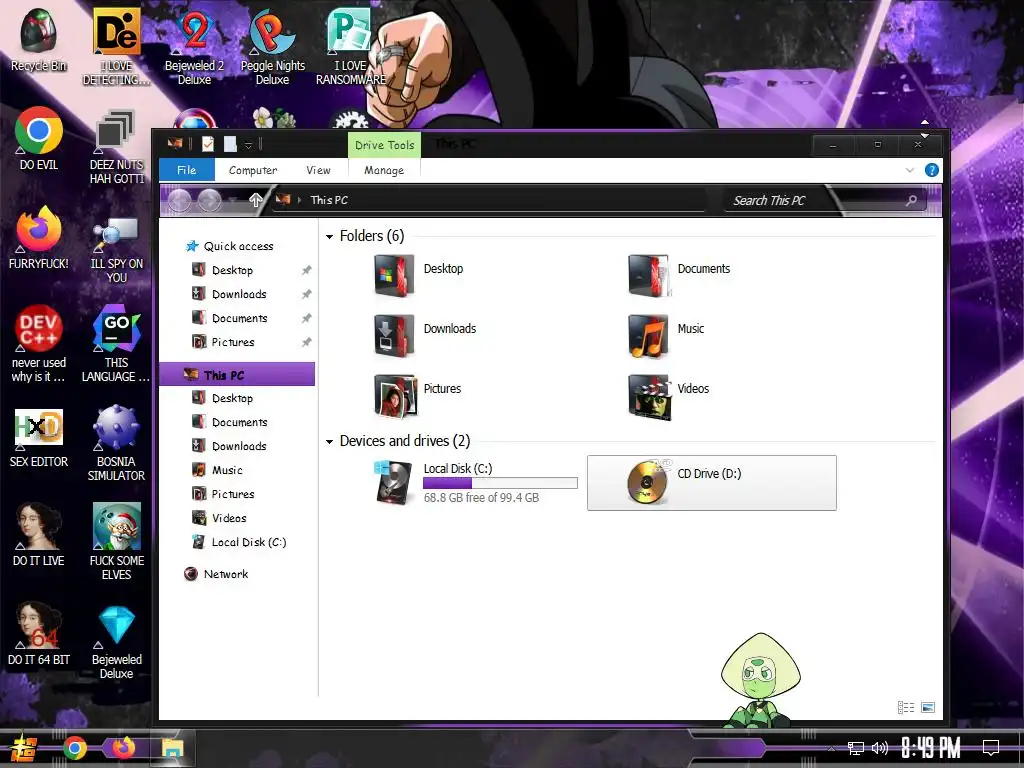The height and width of the screenshot is (768, 1024).
Task: Select the CD Drive (D:) item
Action: [712, 483]
